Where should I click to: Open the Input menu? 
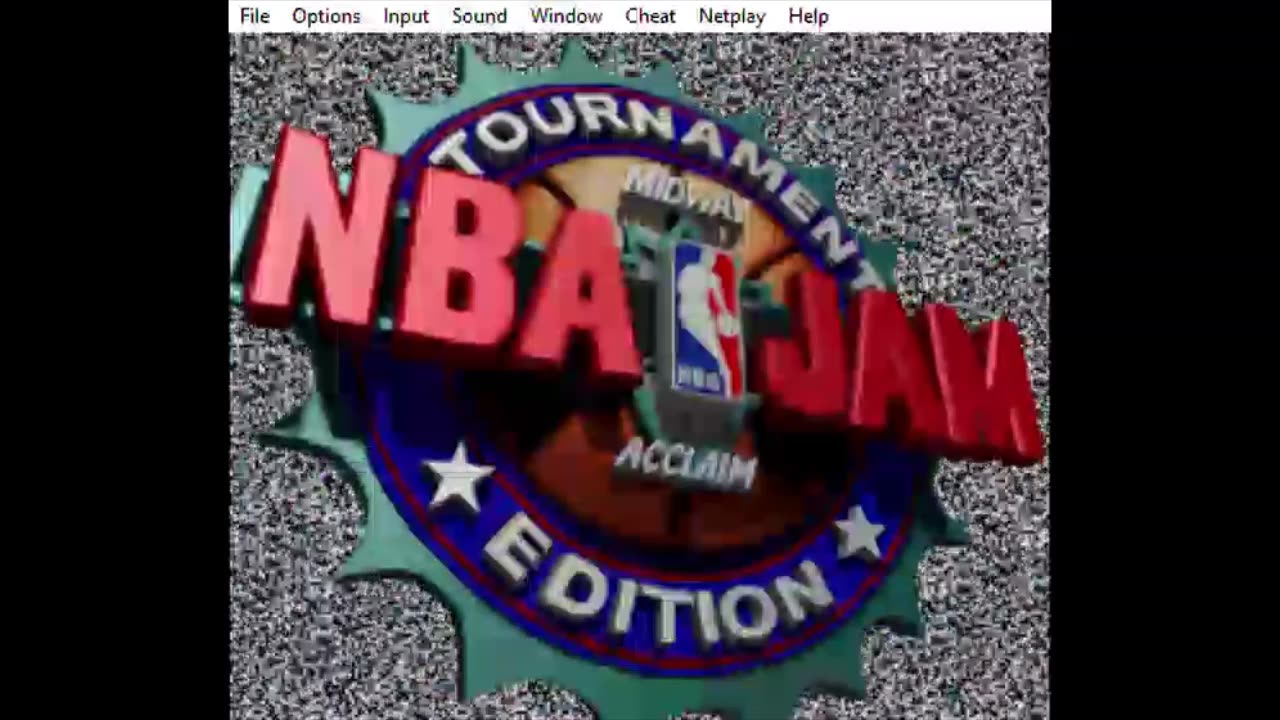pyautogui.click(x=406, y=16)
